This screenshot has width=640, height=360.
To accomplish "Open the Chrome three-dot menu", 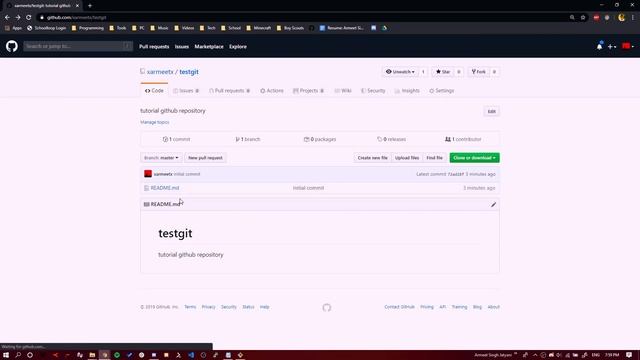I will click(633, 18).
